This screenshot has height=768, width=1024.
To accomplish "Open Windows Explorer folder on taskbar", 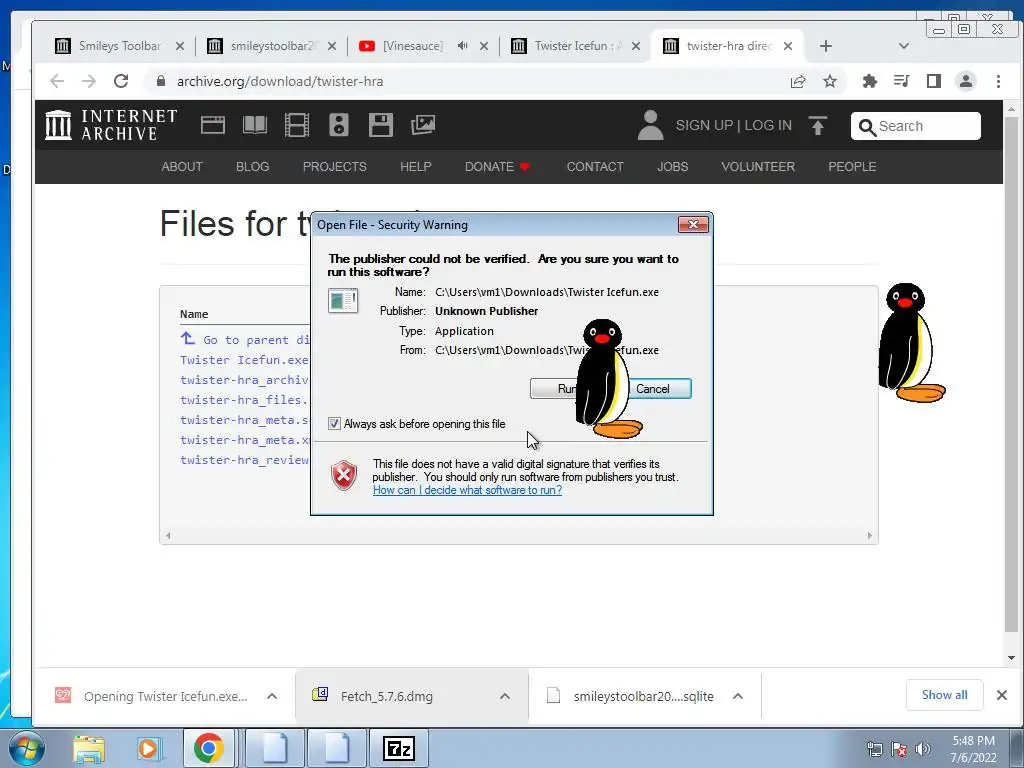I will point(89,749).
